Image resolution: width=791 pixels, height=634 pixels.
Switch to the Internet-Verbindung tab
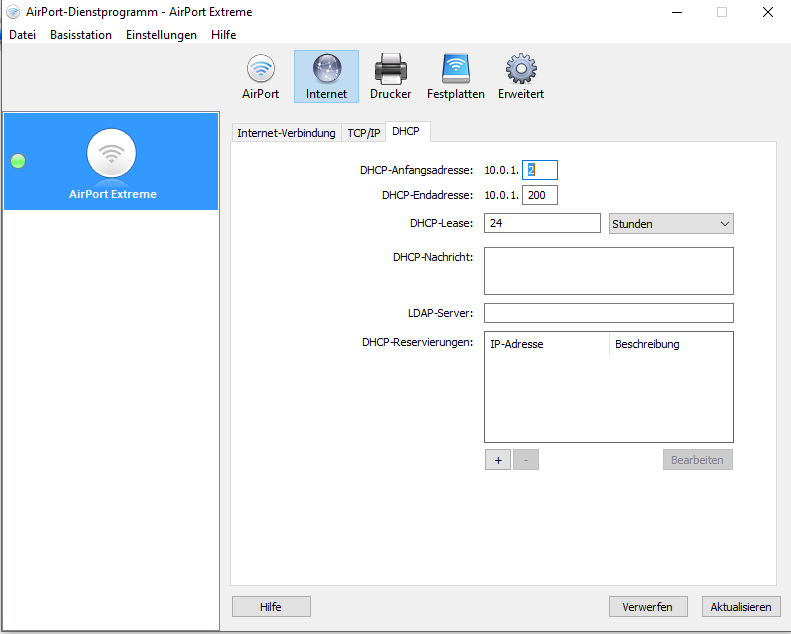pos(286,133)
